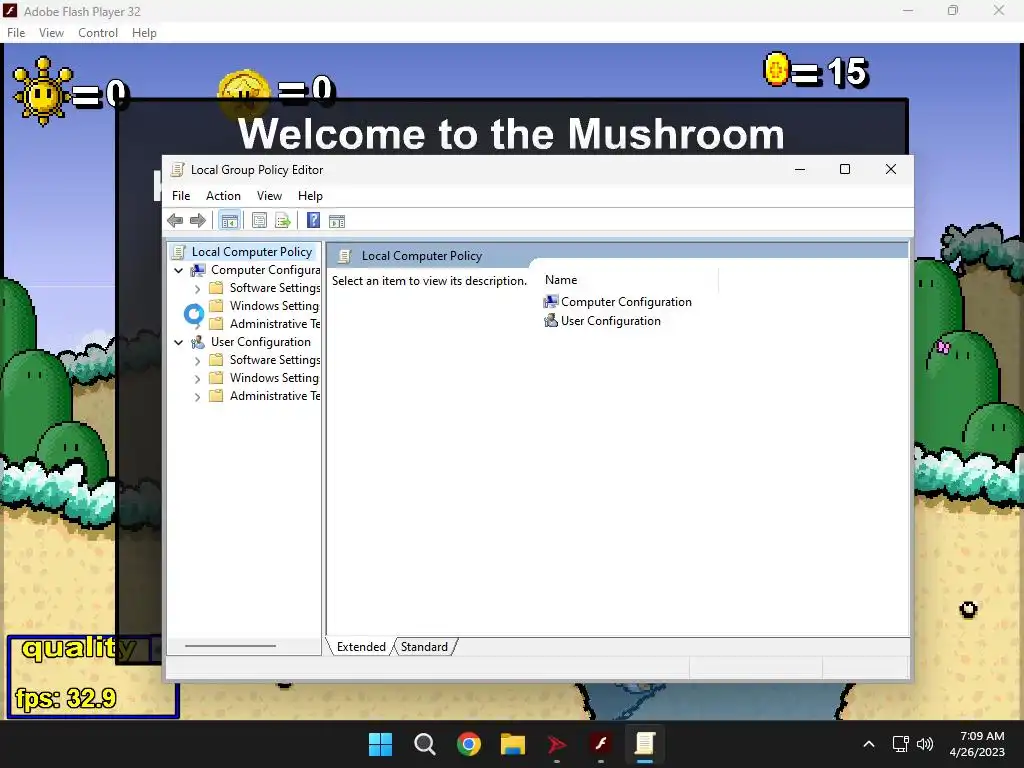Open the File menu in Group Policy Editor
The image size is (1024, 768).
[181, 196]
